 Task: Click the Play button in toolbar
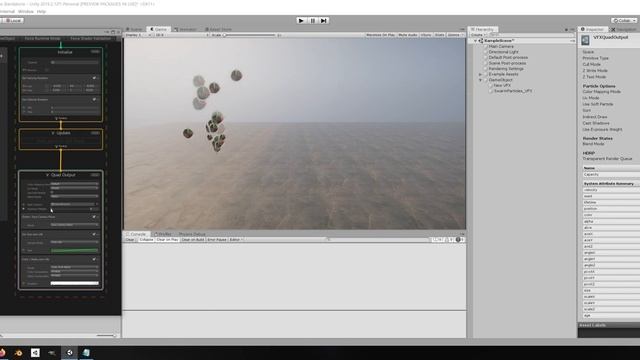(x=301, y=20)
